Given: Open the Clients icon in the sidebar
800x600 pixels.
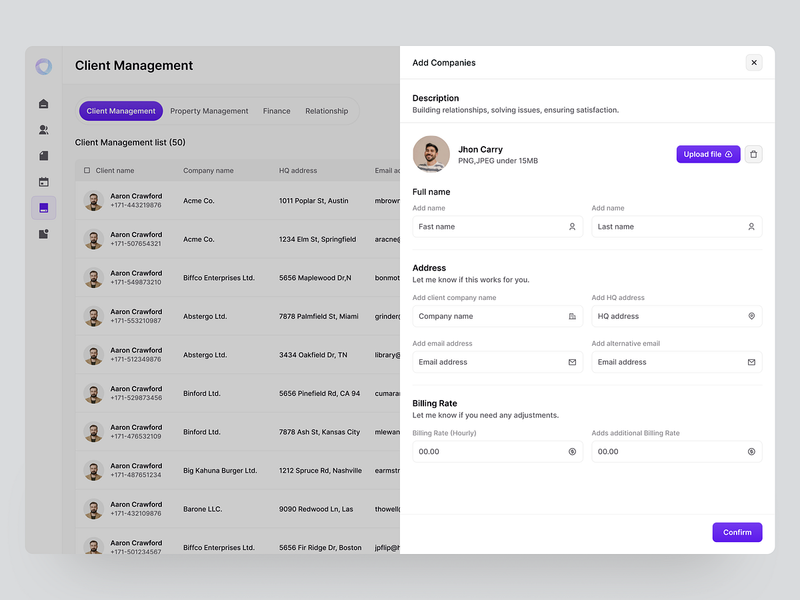Looking at the screenshot, I should pyautogui.click(x=42, y=129).
